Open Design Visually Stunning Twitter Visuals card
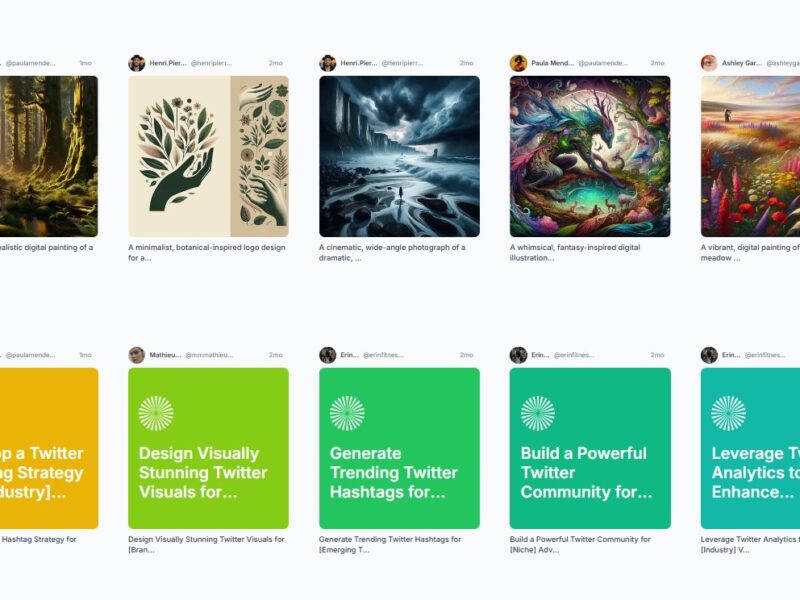This screenshot has height=600, width=800. (208, 448)
